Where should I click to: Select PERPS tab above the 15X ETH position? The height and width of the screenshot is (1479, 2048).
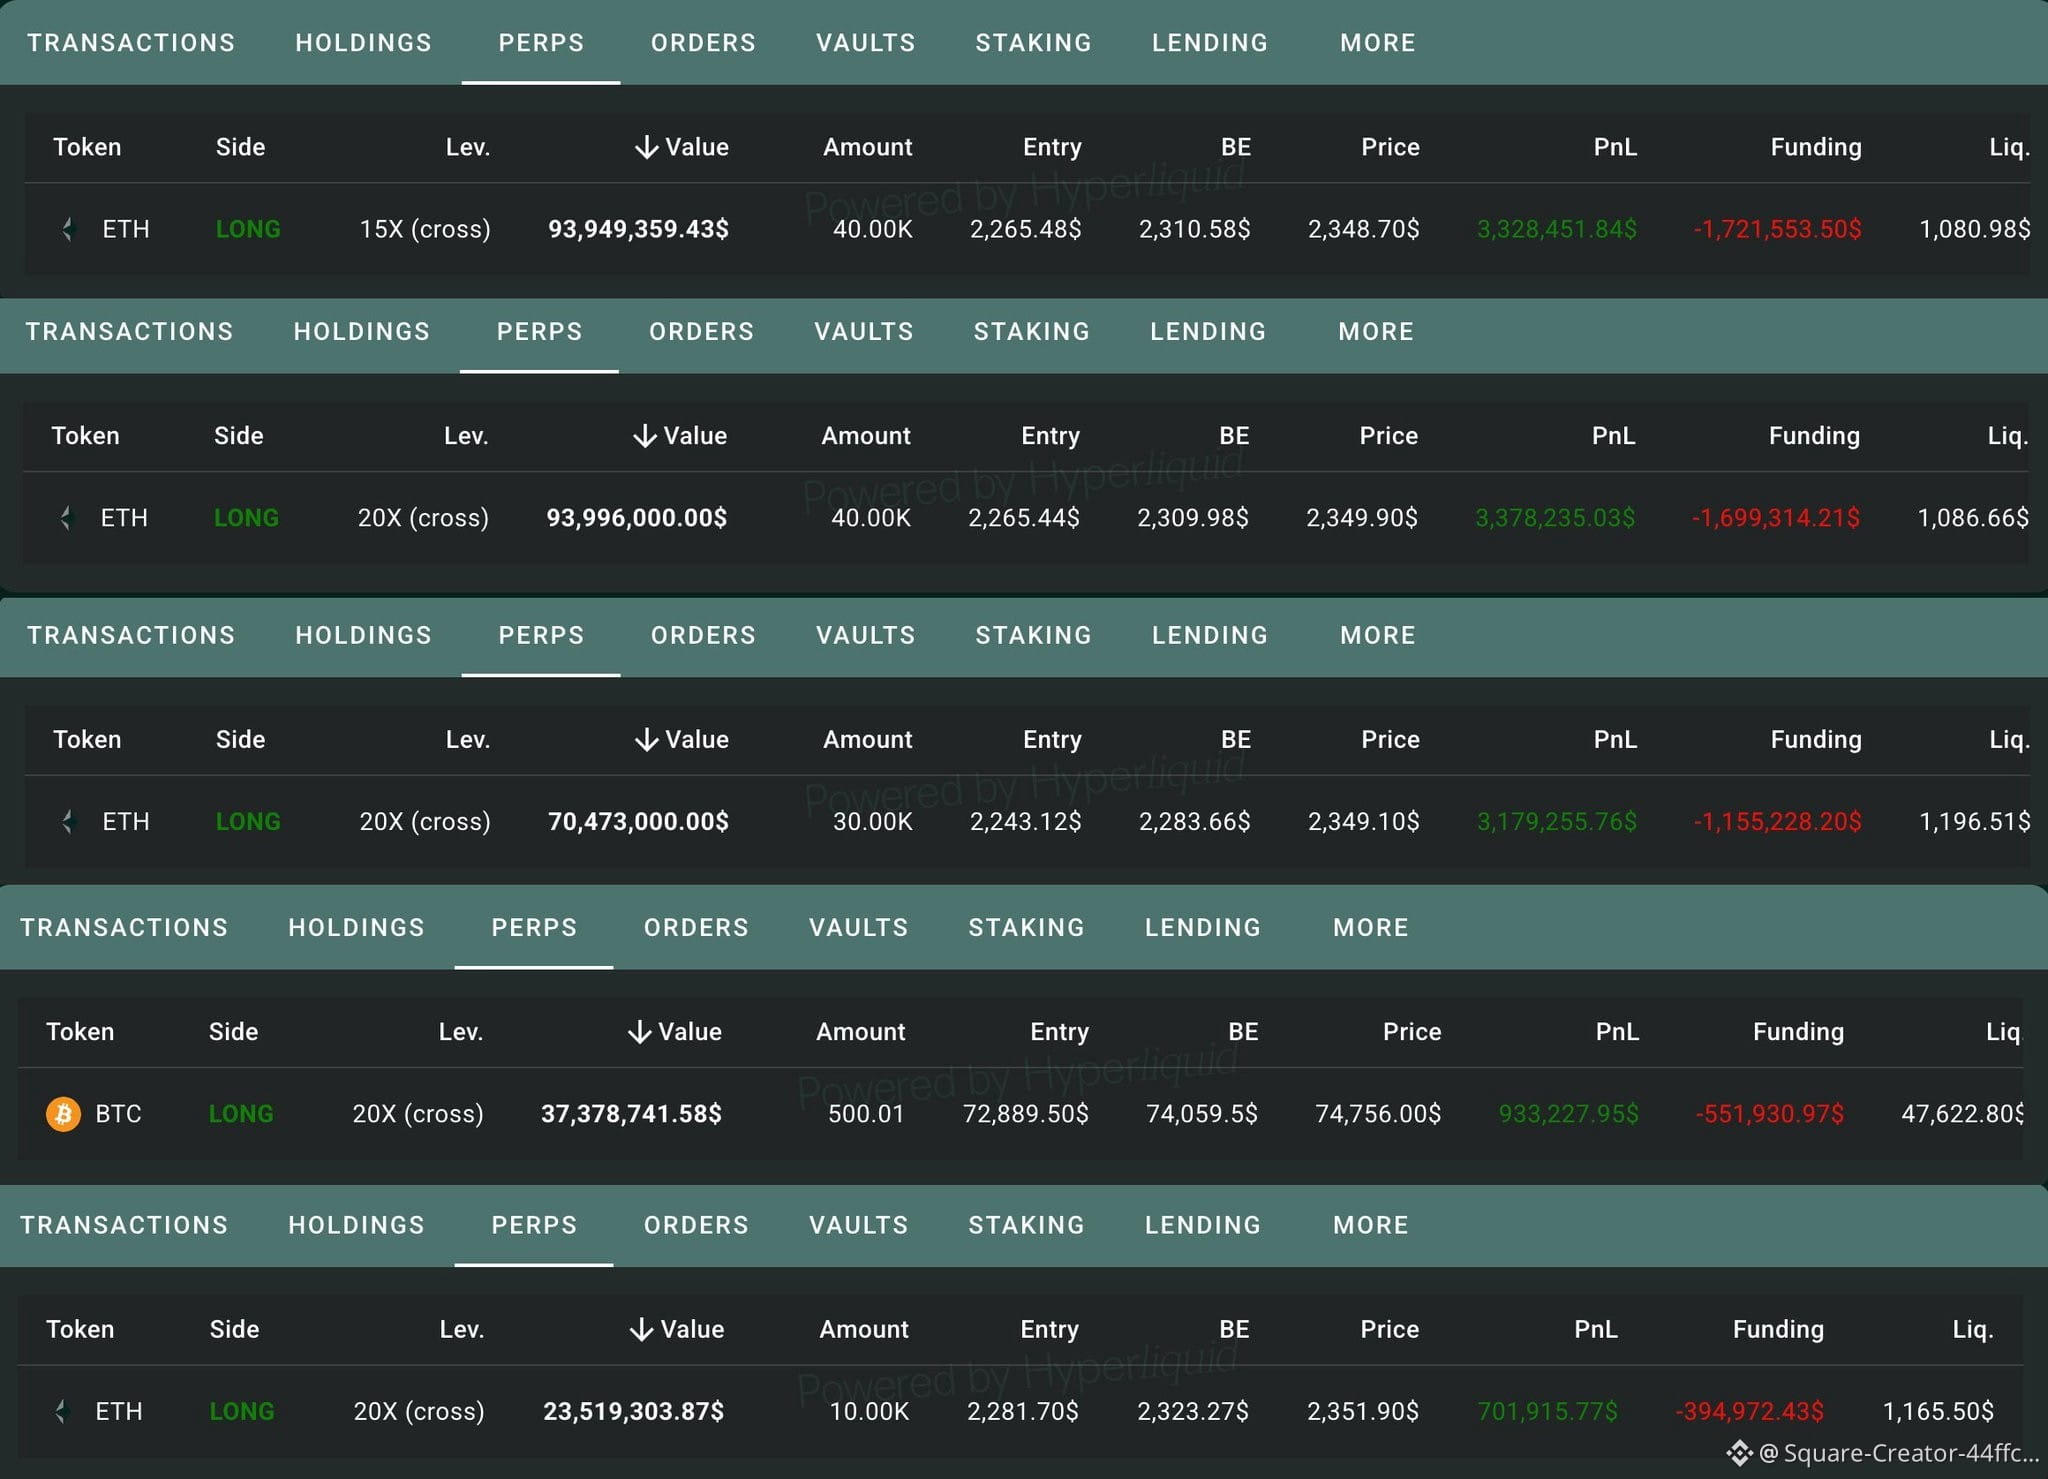541,43
